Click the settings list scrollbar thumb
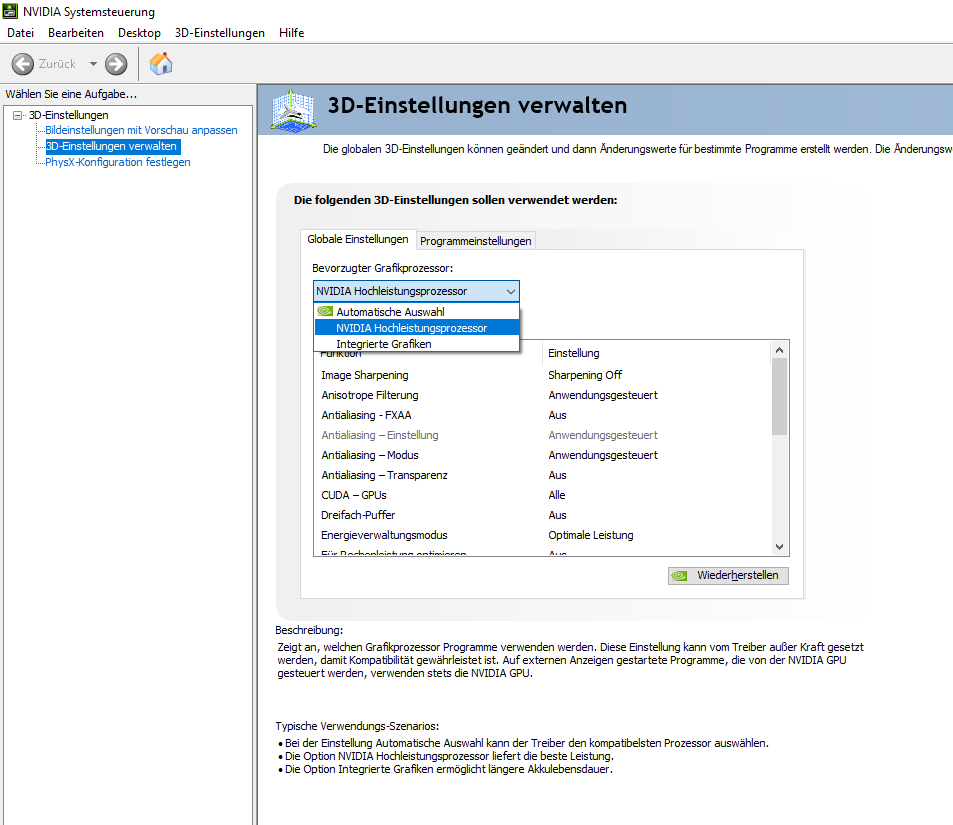The image size is (953, 825). pyautogui.click(x=780, y=396)
